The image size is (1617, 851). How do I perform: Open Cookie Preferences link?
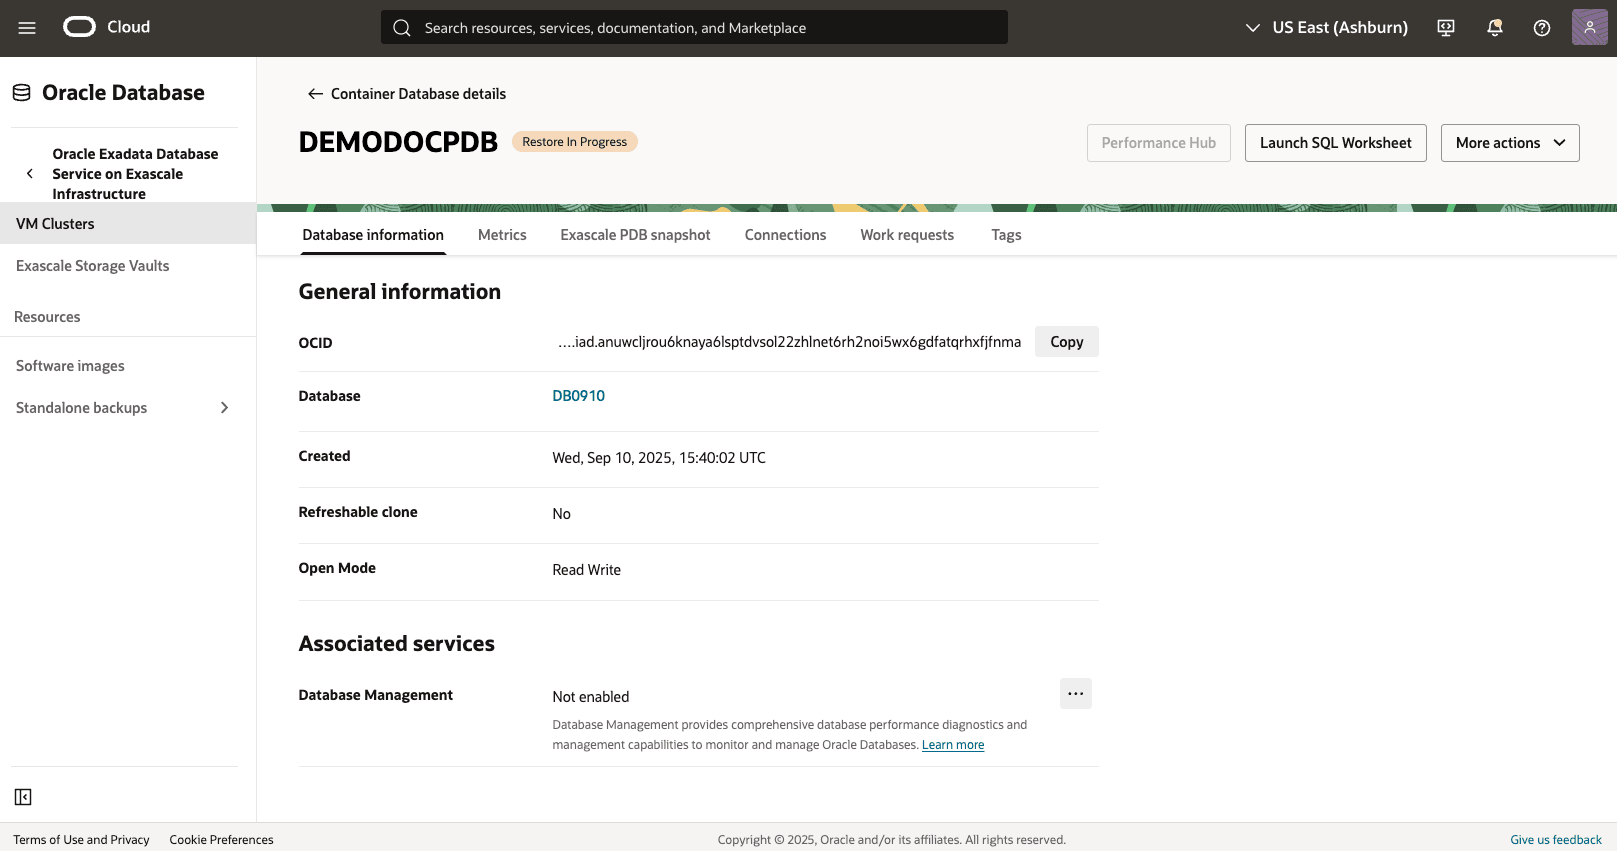(221, 840)
